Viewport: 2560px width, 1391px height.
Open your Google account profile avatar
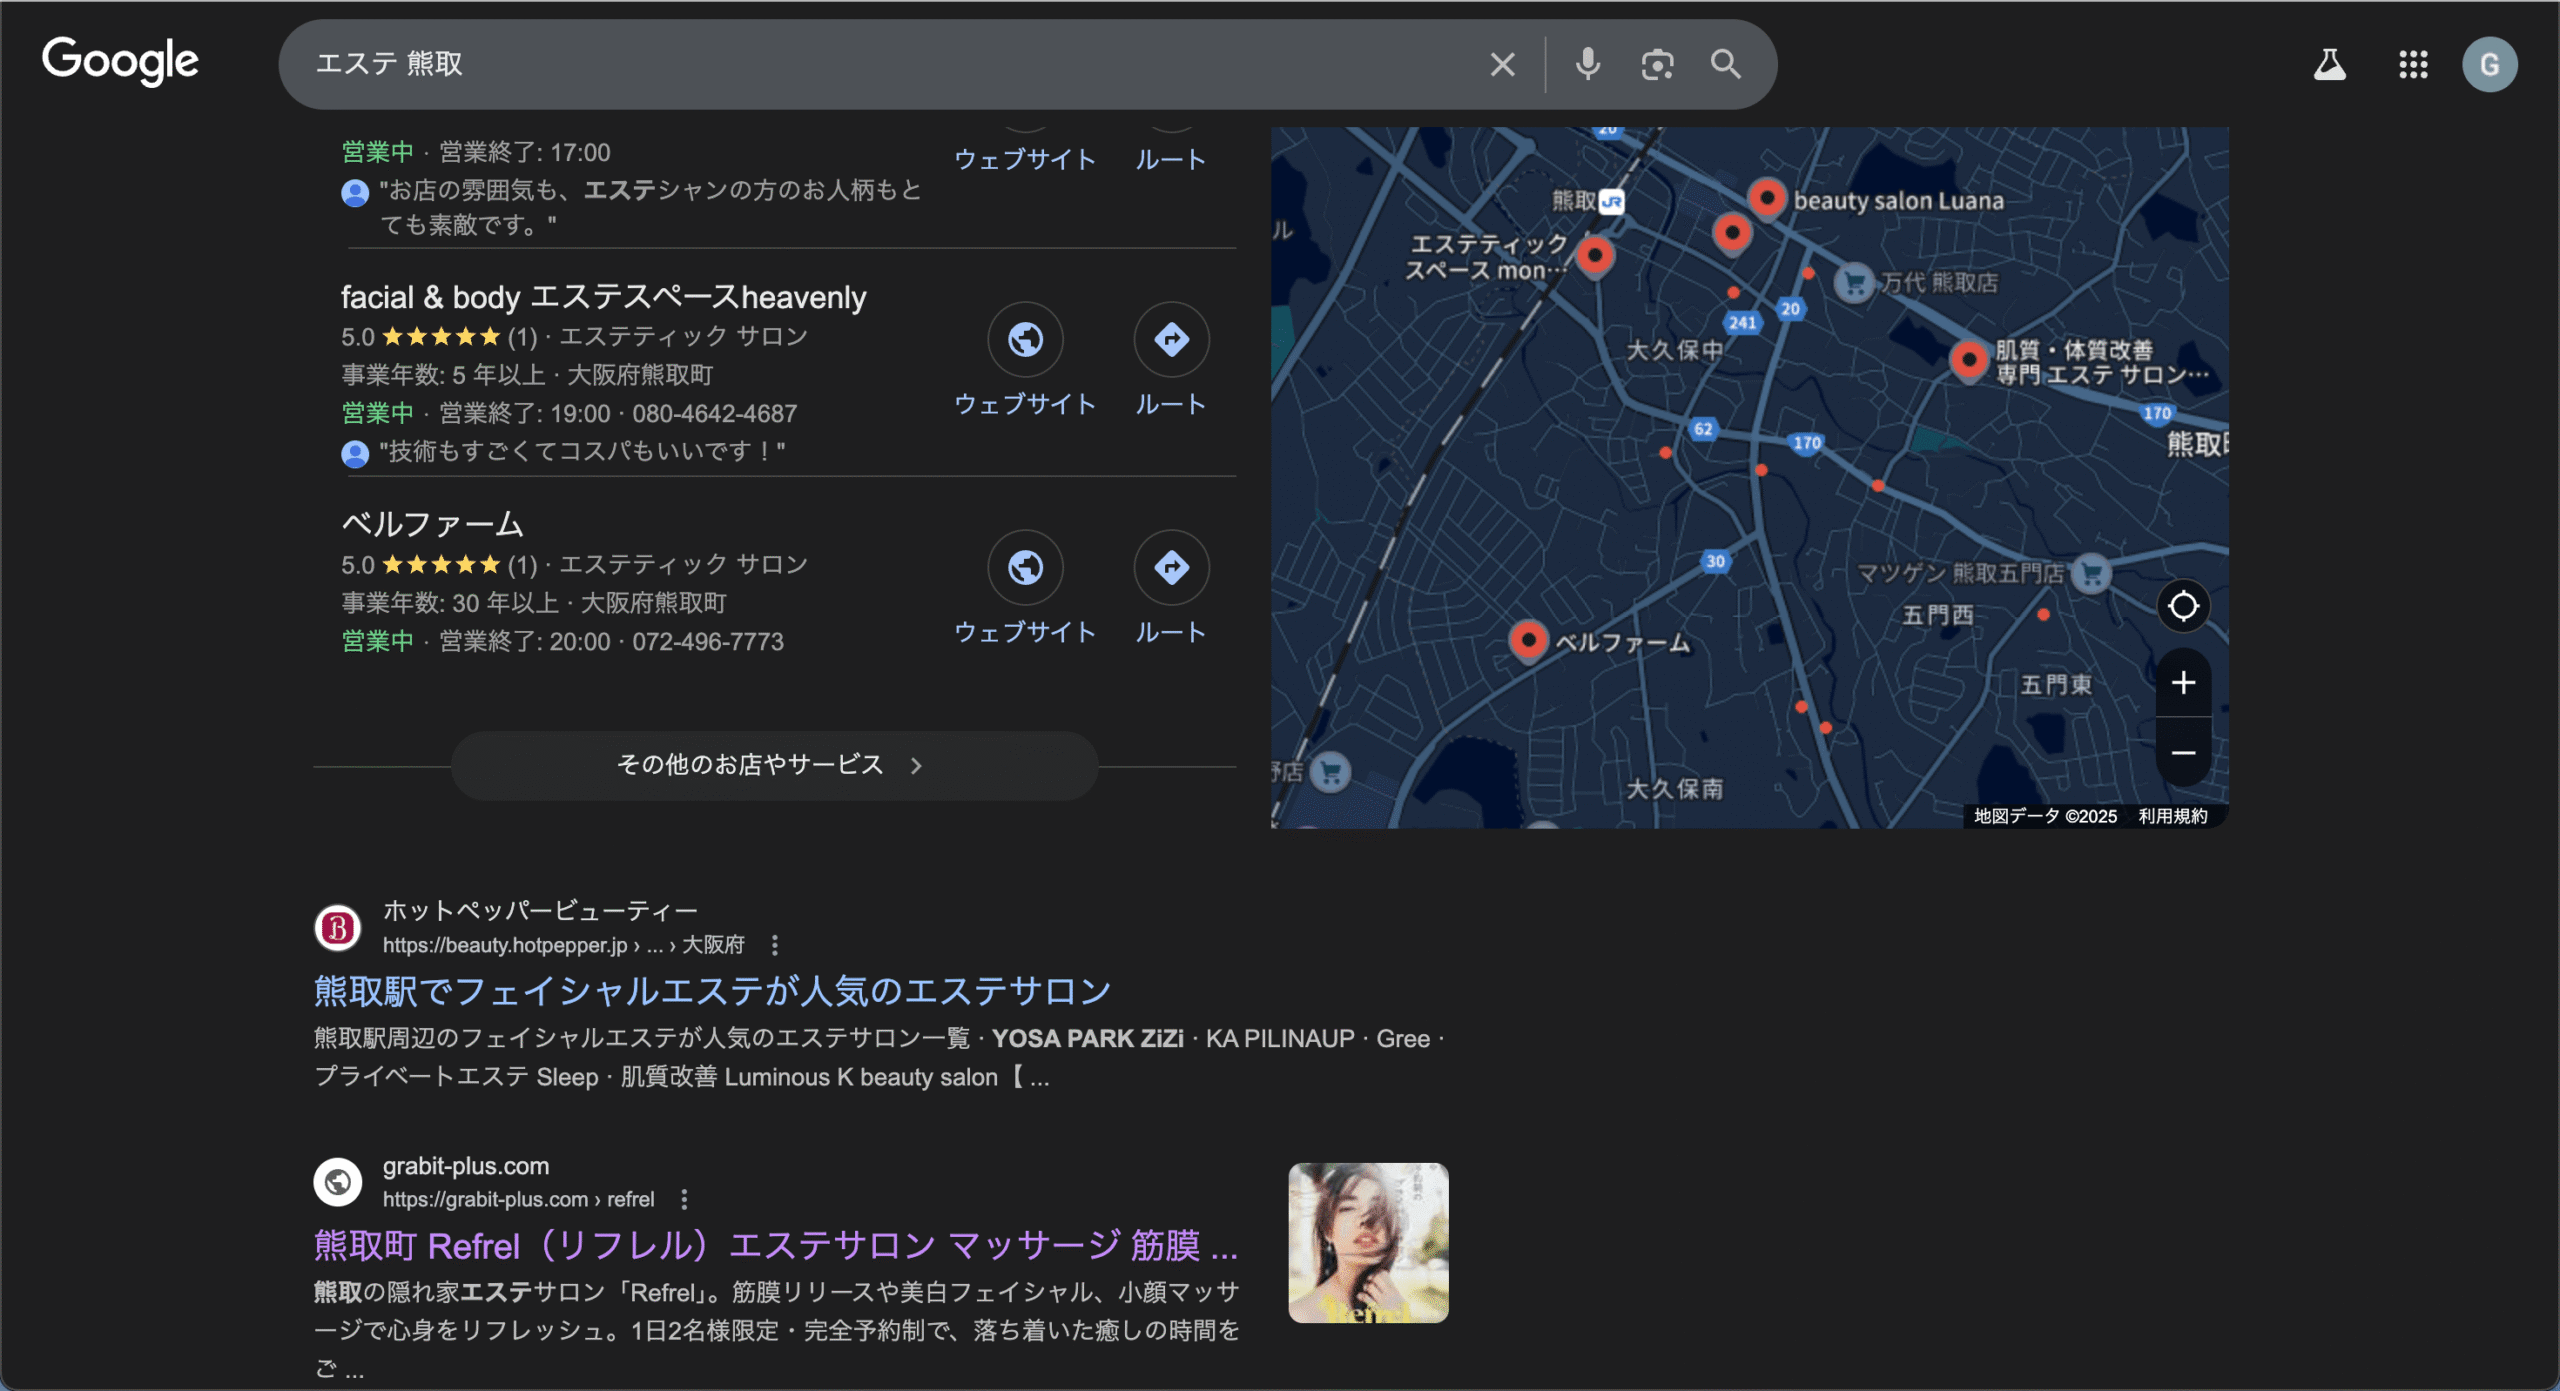tap(2490, 63)
